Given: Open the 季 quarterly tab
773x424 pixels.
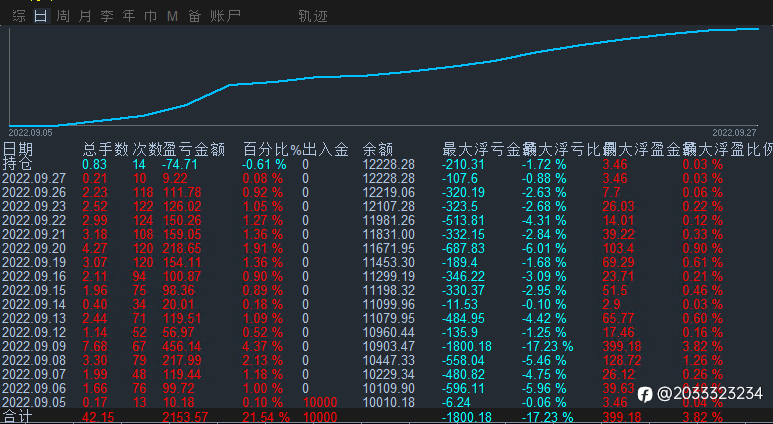Looking at the screenshot, I should pos(107,16).
